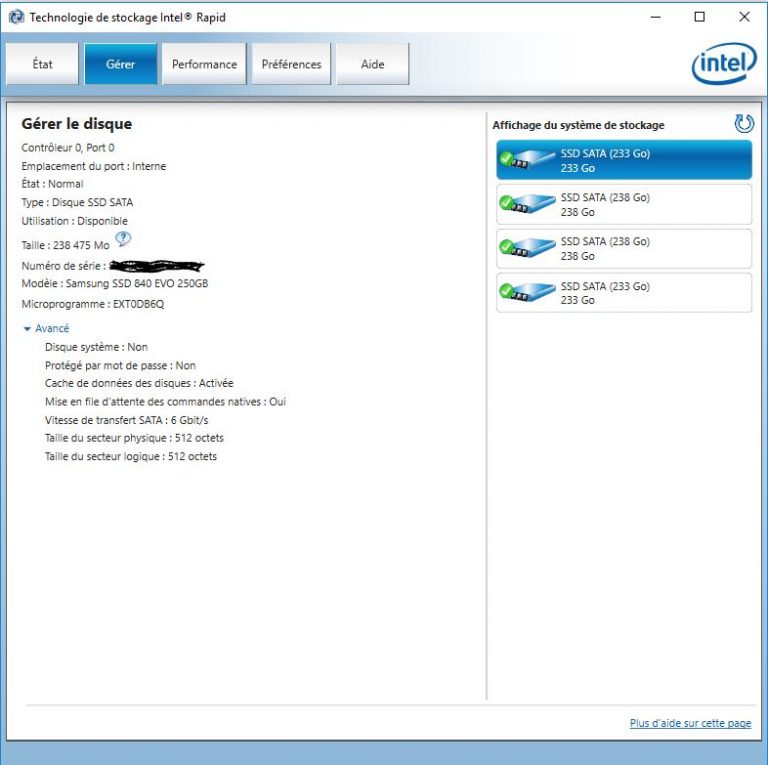The image size is (768, 765).
Task: Maximize the Intel Rapid Storage window
Action: [x=699, y=17]
